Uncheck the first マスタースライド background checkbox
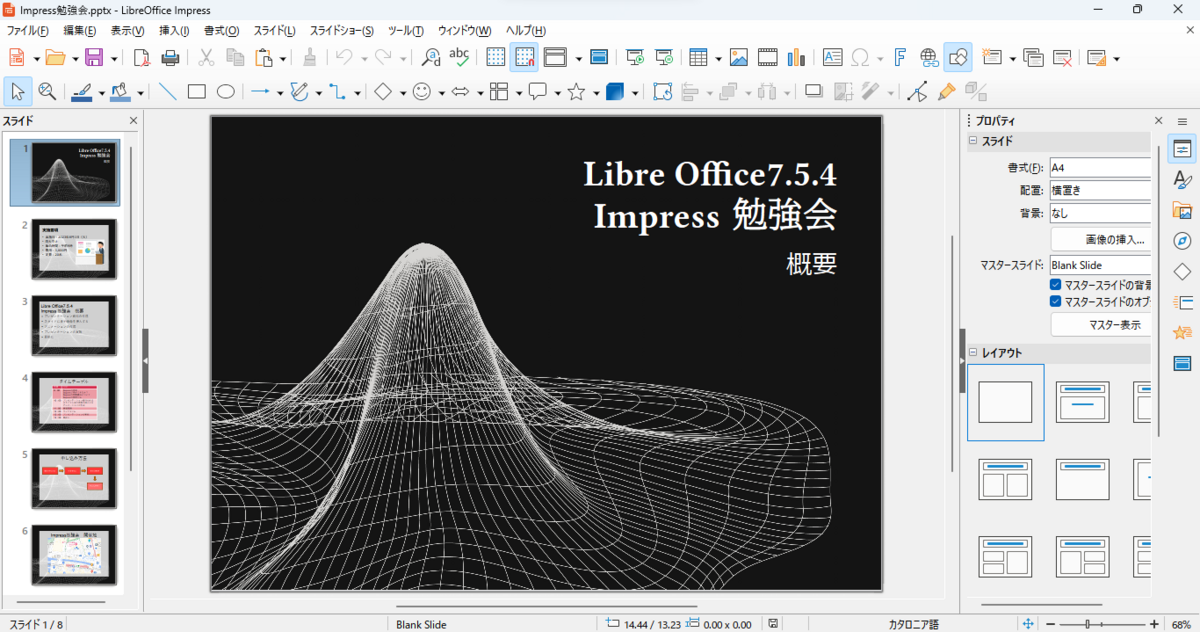The width and height of the screenshot is (1200, 632). [1056, 285]
